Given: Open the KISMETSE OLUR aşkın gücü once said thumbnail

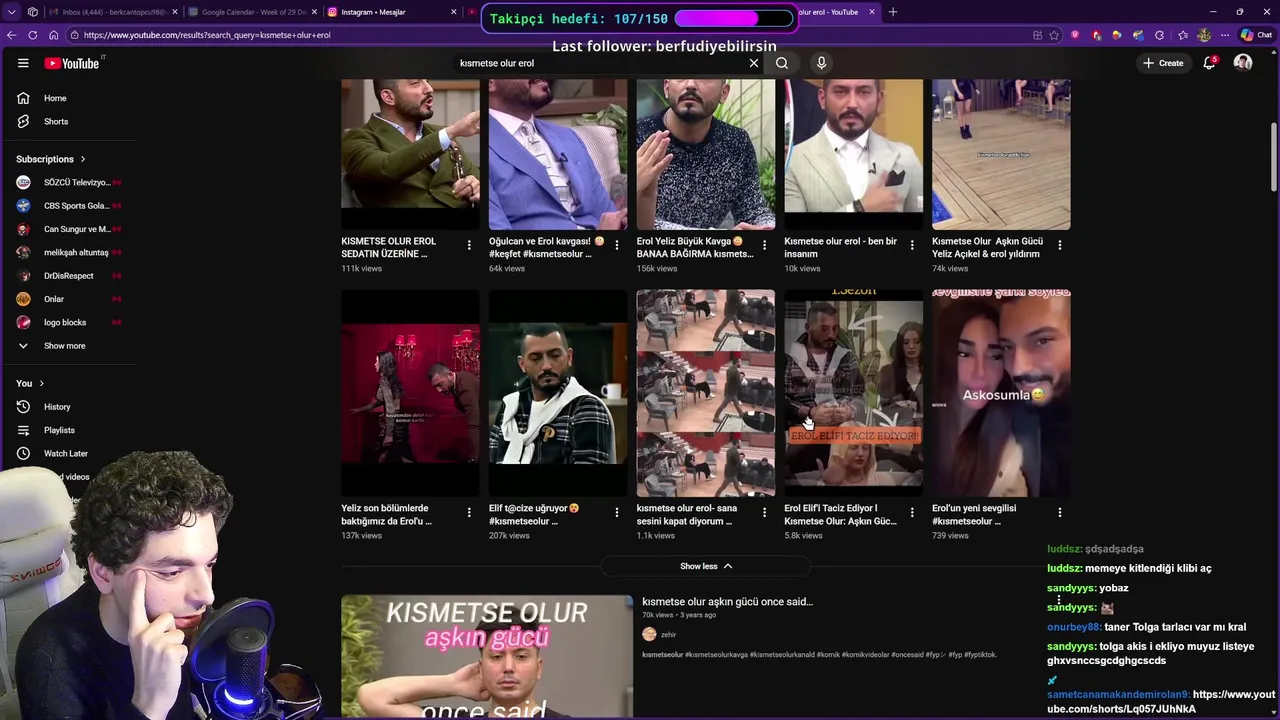Looking at the screenshot, I should [487, 657].
